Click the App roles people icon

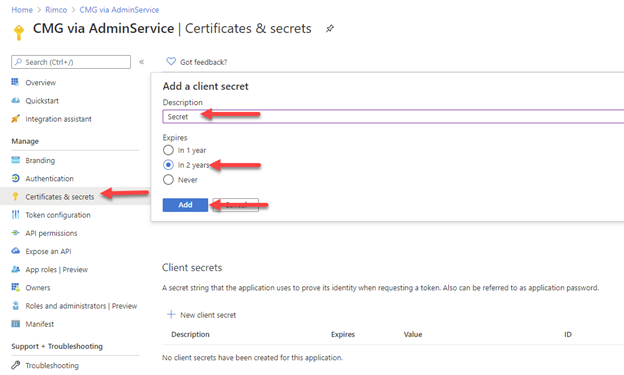[x=15, y=269]
